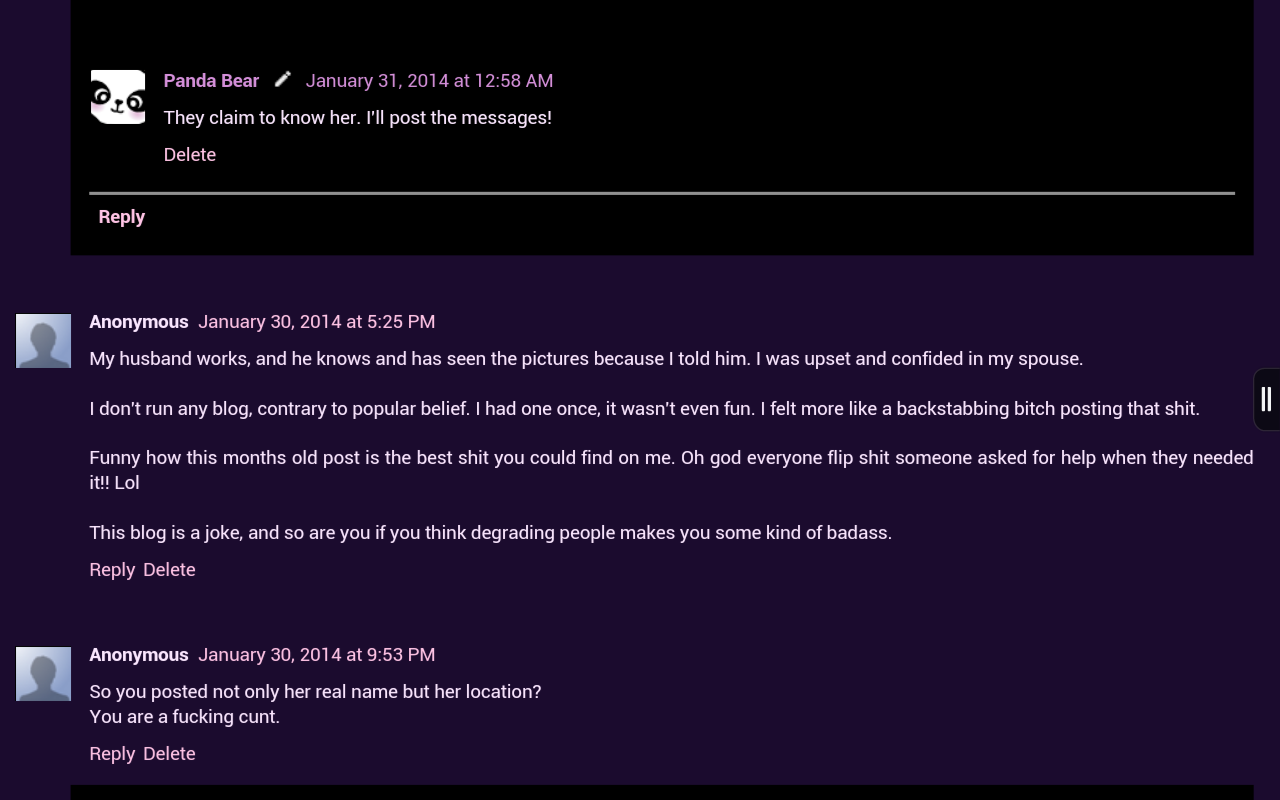Image resolution: width=1280 pixels, height=800 pixels.
Task: Open the side handle on the right edge
Action: 1266,399
